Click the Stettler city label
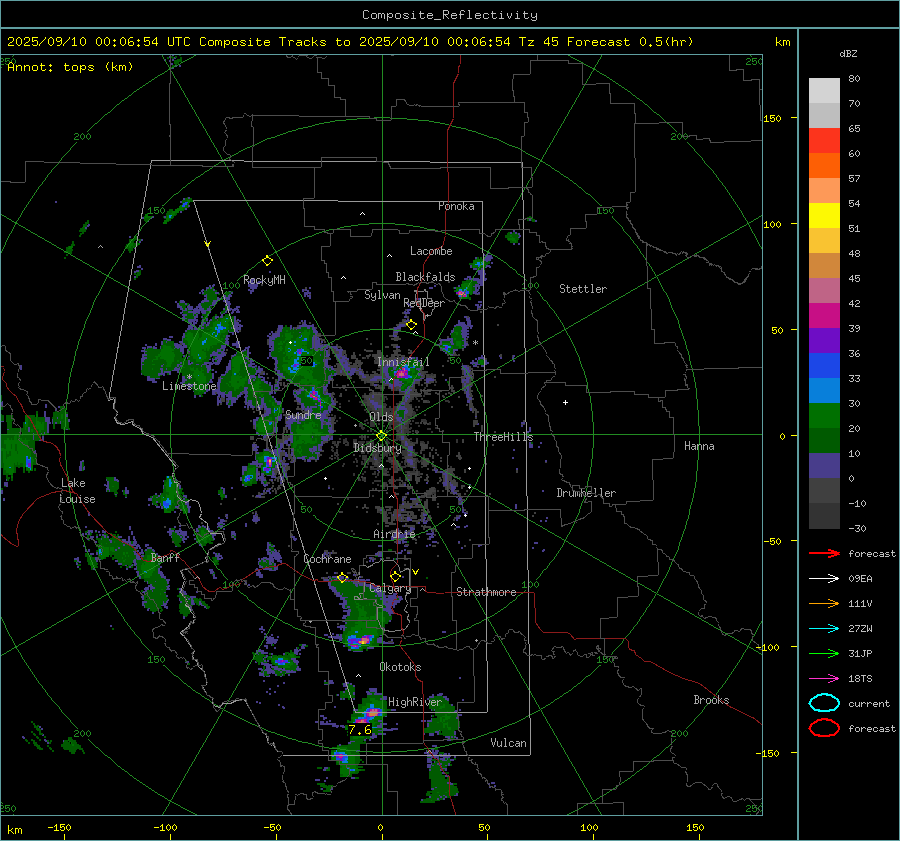 click(x=583, y=289)
